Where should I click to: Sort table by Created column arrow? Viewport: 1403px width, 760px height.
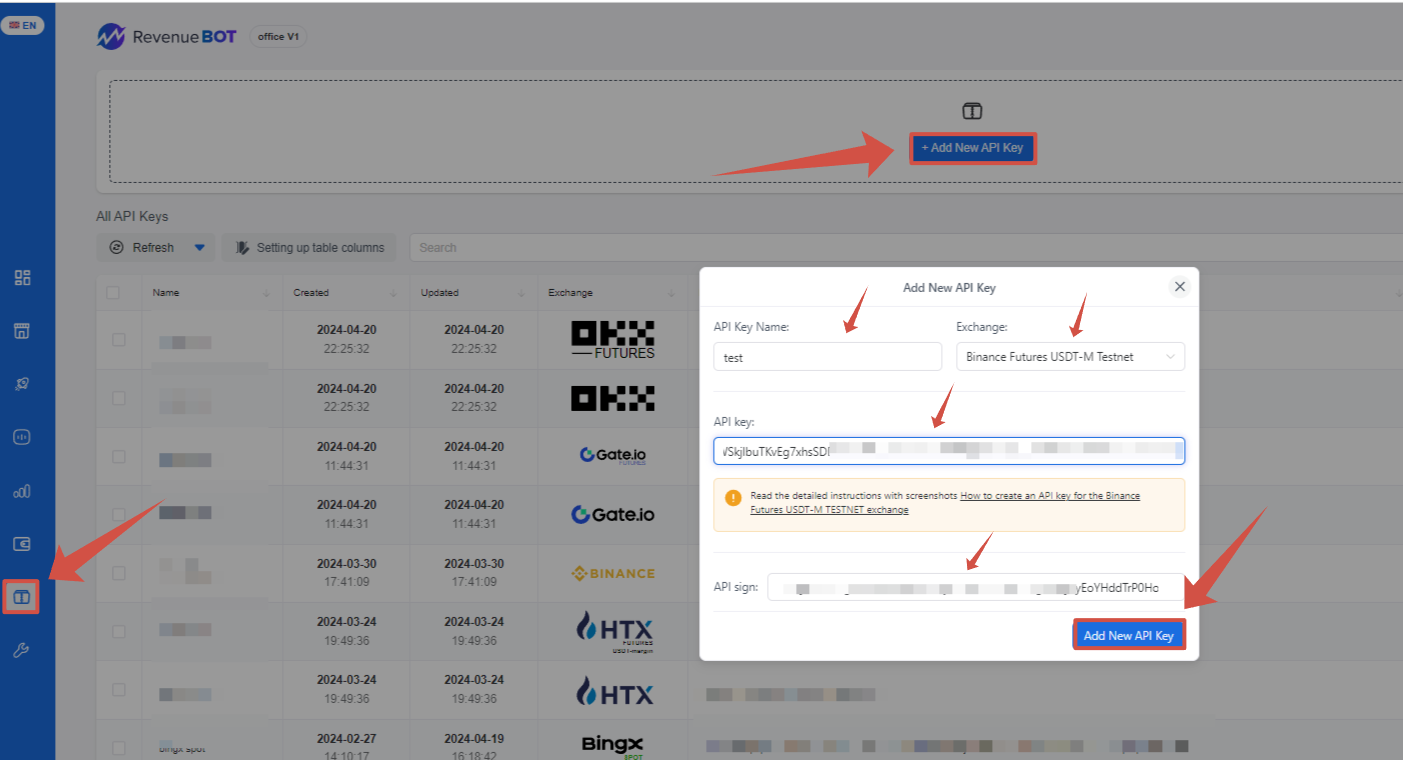coord(393,293)
